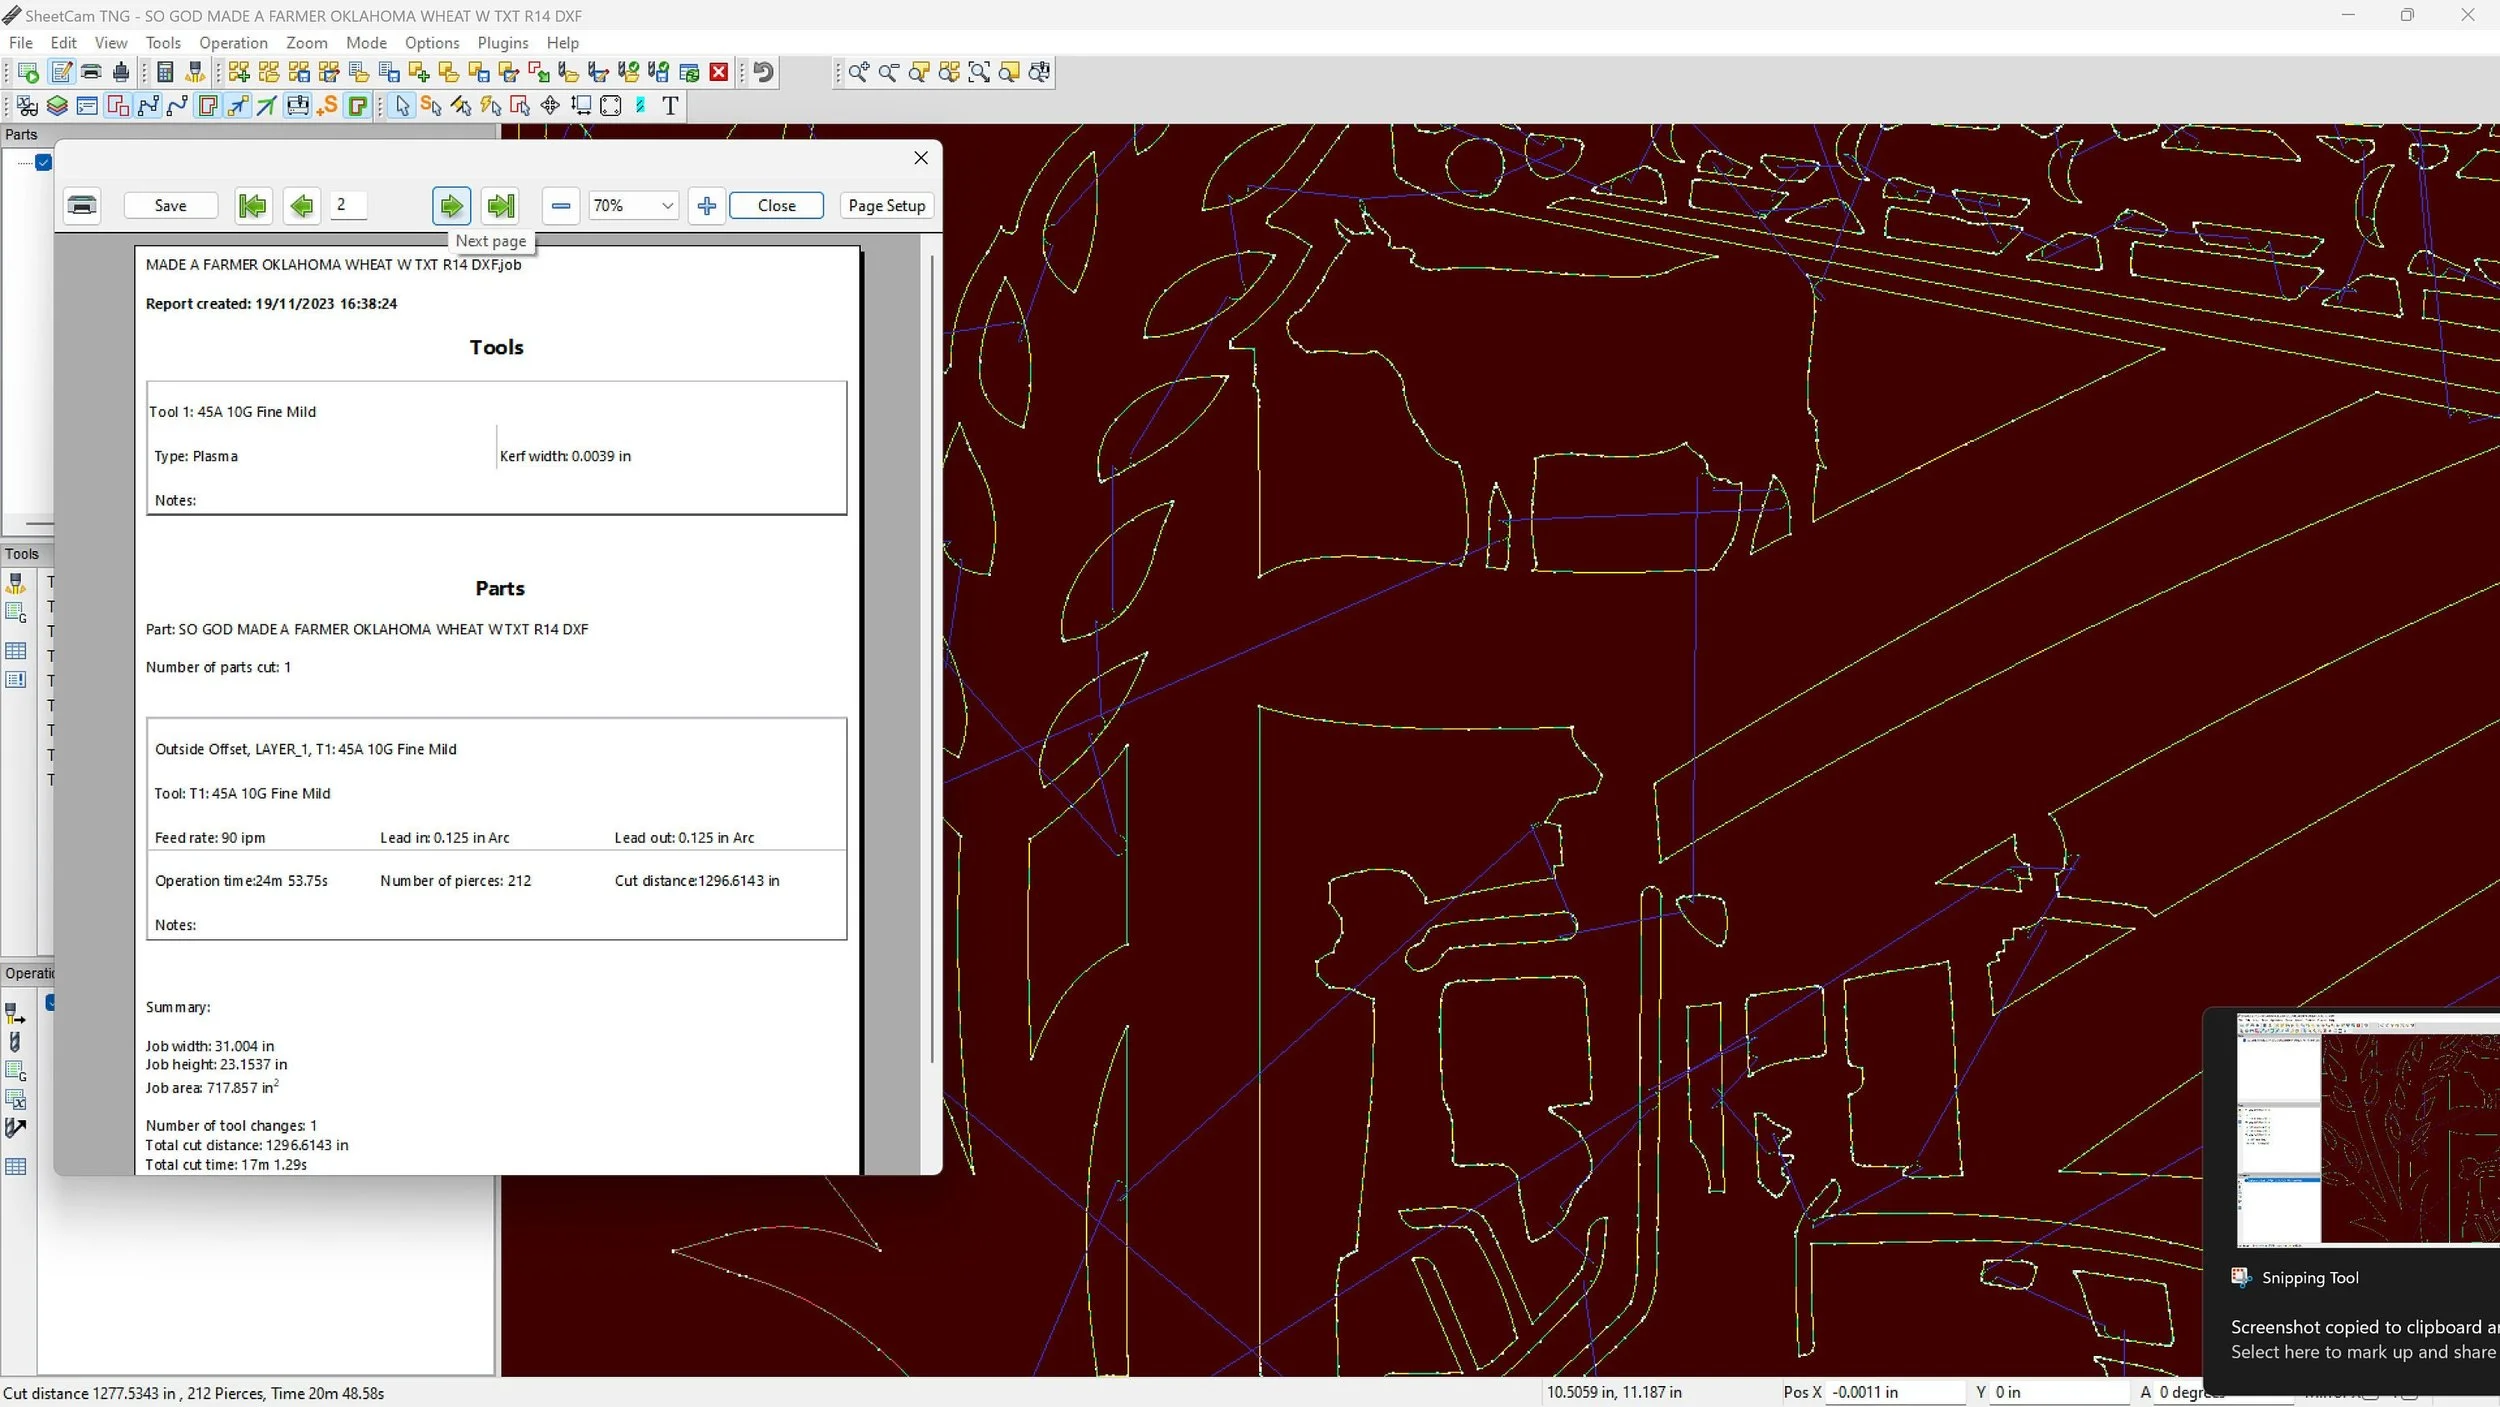Image resolution: width=2500 pixels, height=1407 pixels.
Task: Click the zoom in magnifier toolbar icon
Action: pos(858,72)
